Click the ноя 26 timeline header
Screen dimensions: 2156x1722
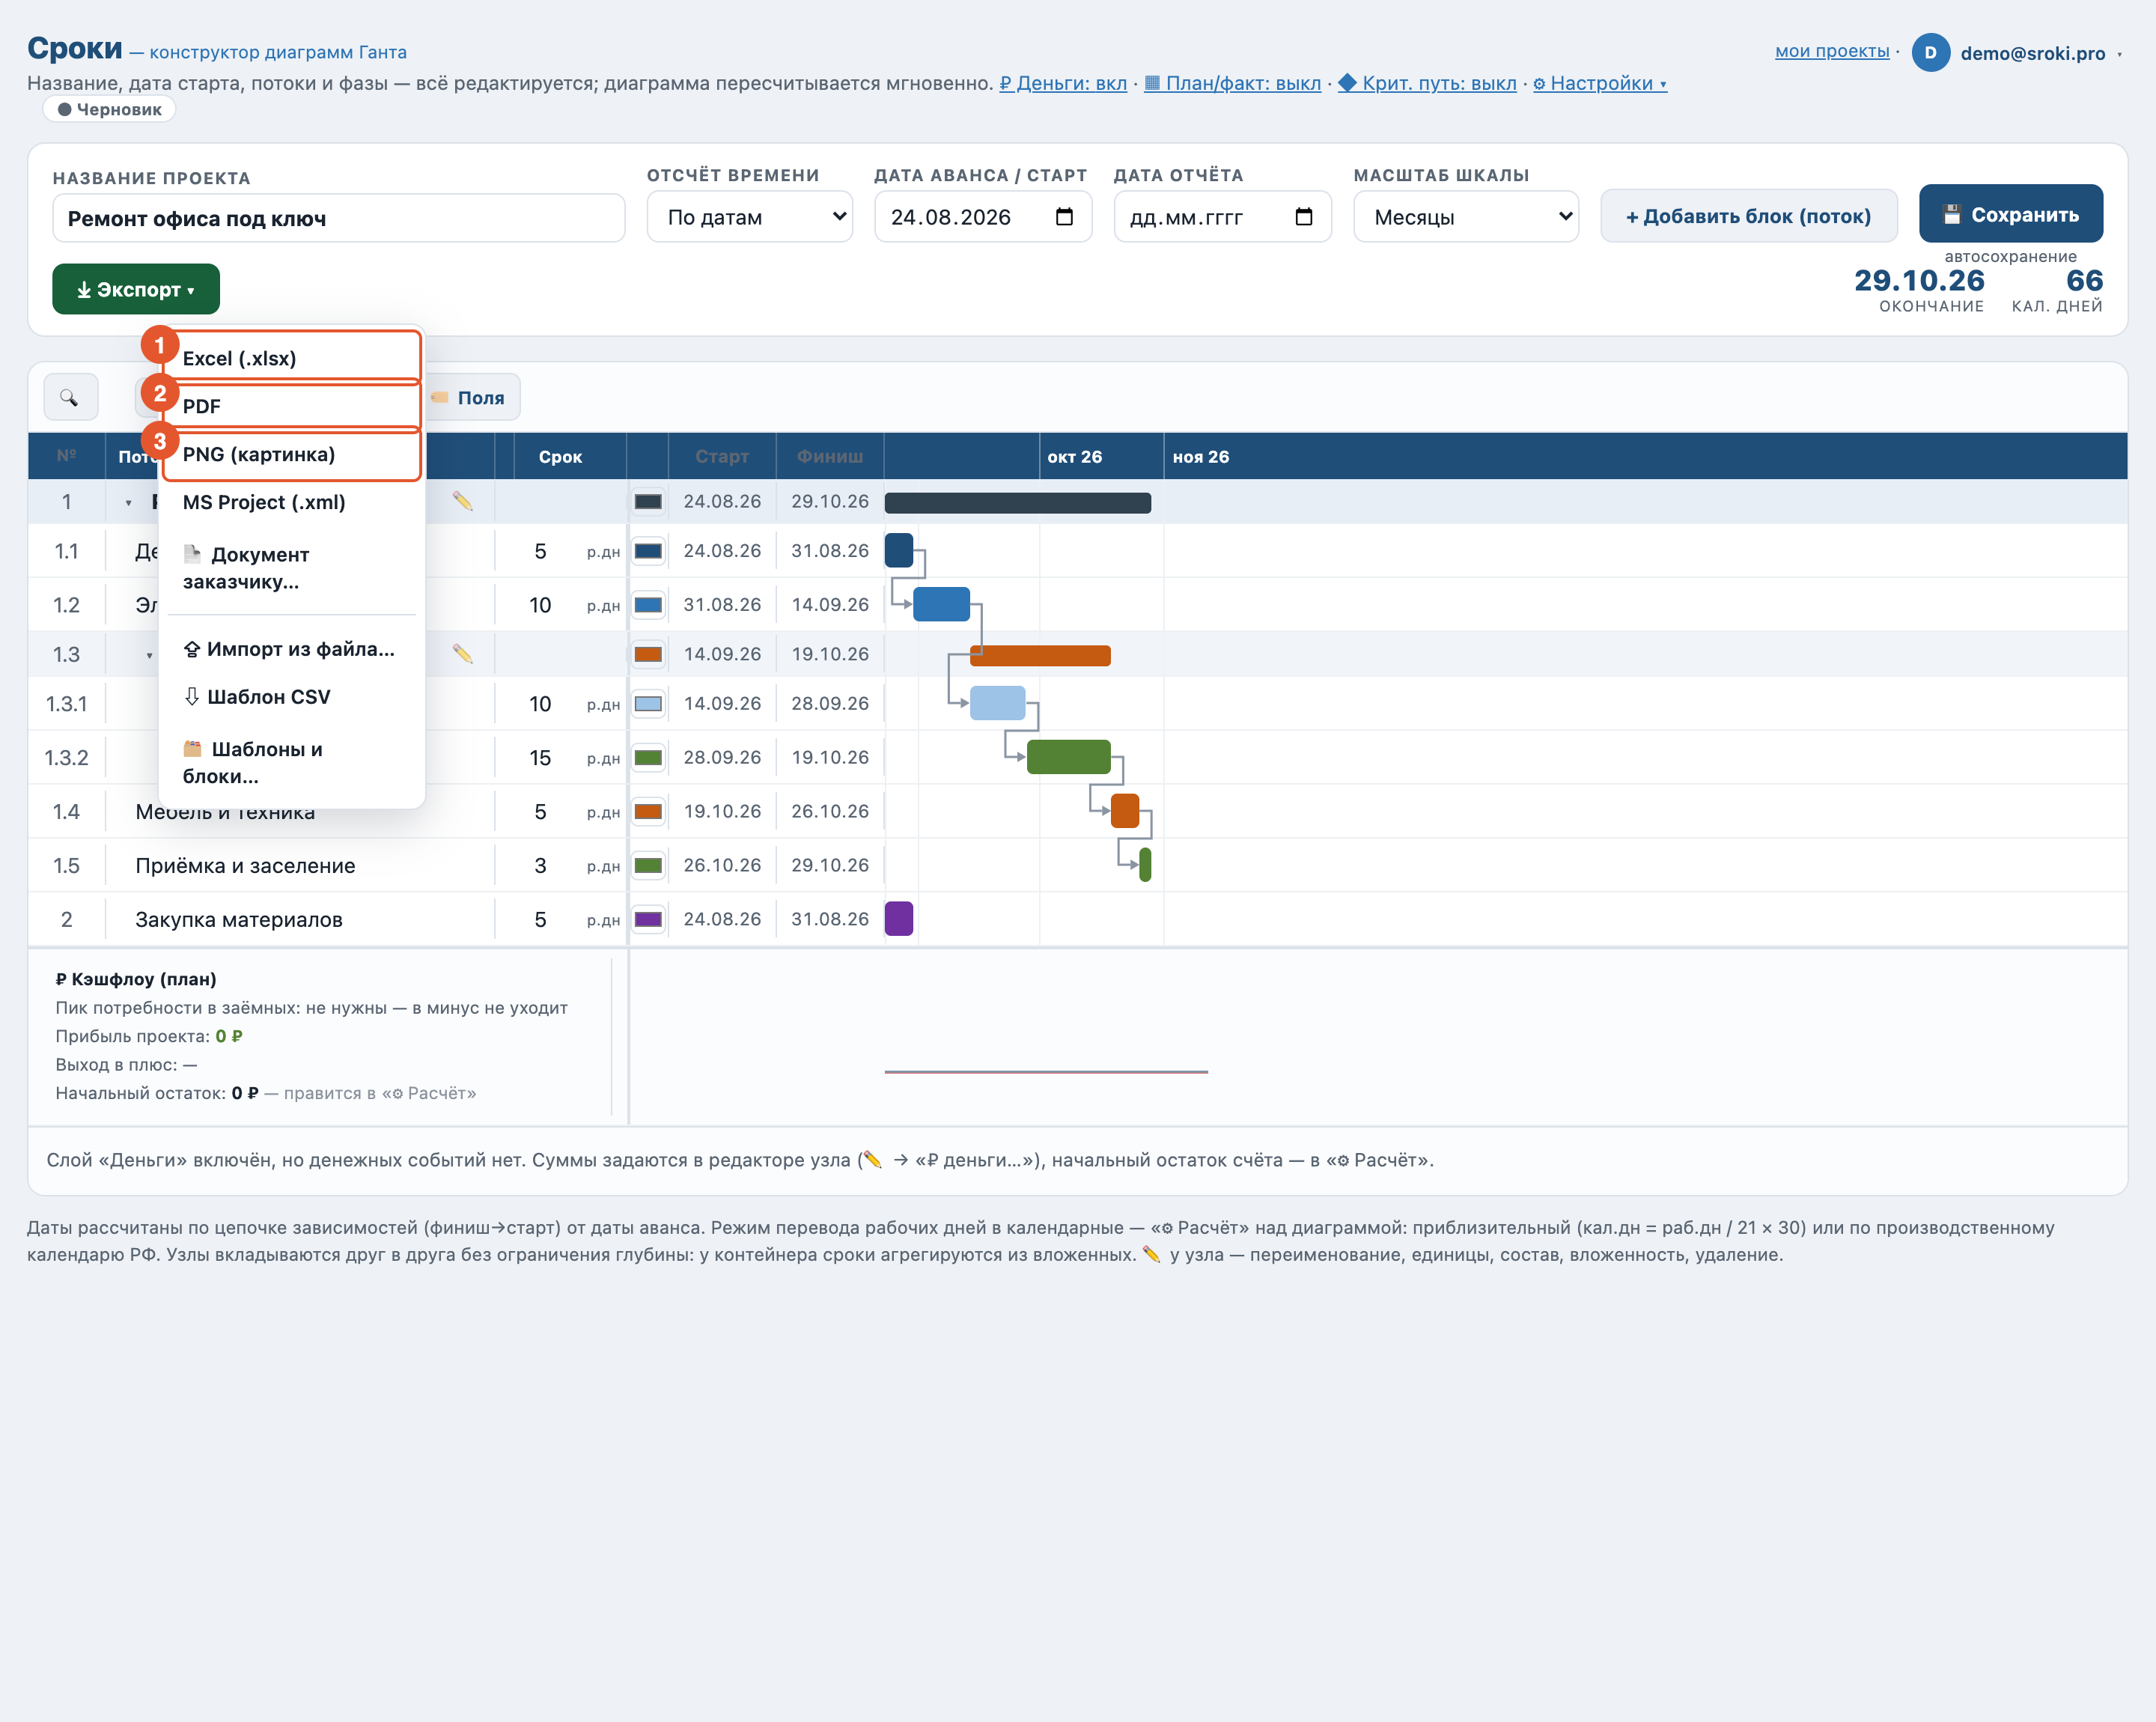(1200, 457)
